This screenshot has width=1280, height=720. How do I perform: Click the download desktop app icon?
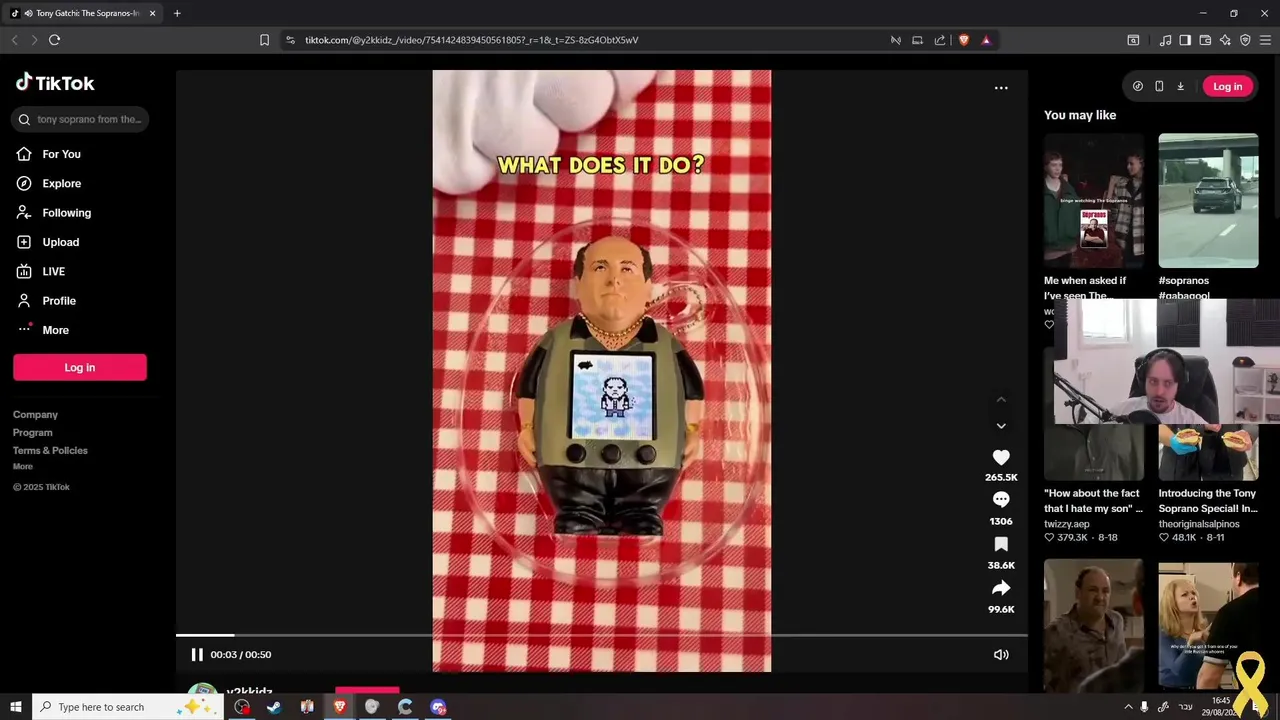[1180, 86]
